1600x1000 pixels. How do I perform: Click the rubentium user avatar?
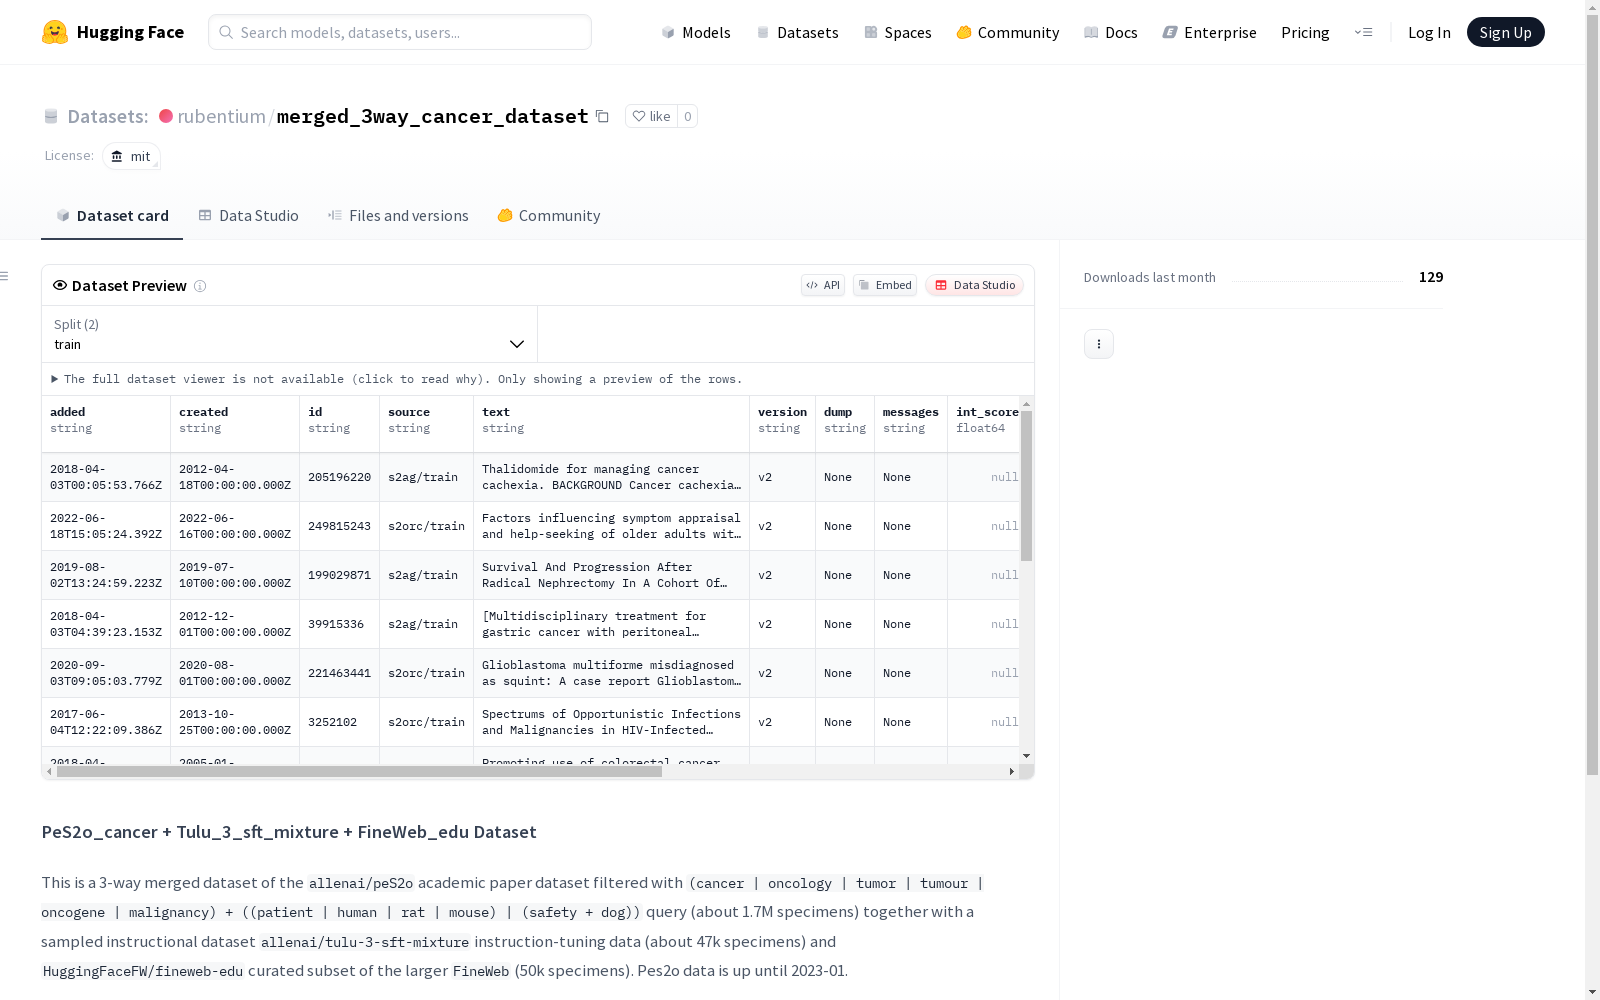[x=166, y=116]
